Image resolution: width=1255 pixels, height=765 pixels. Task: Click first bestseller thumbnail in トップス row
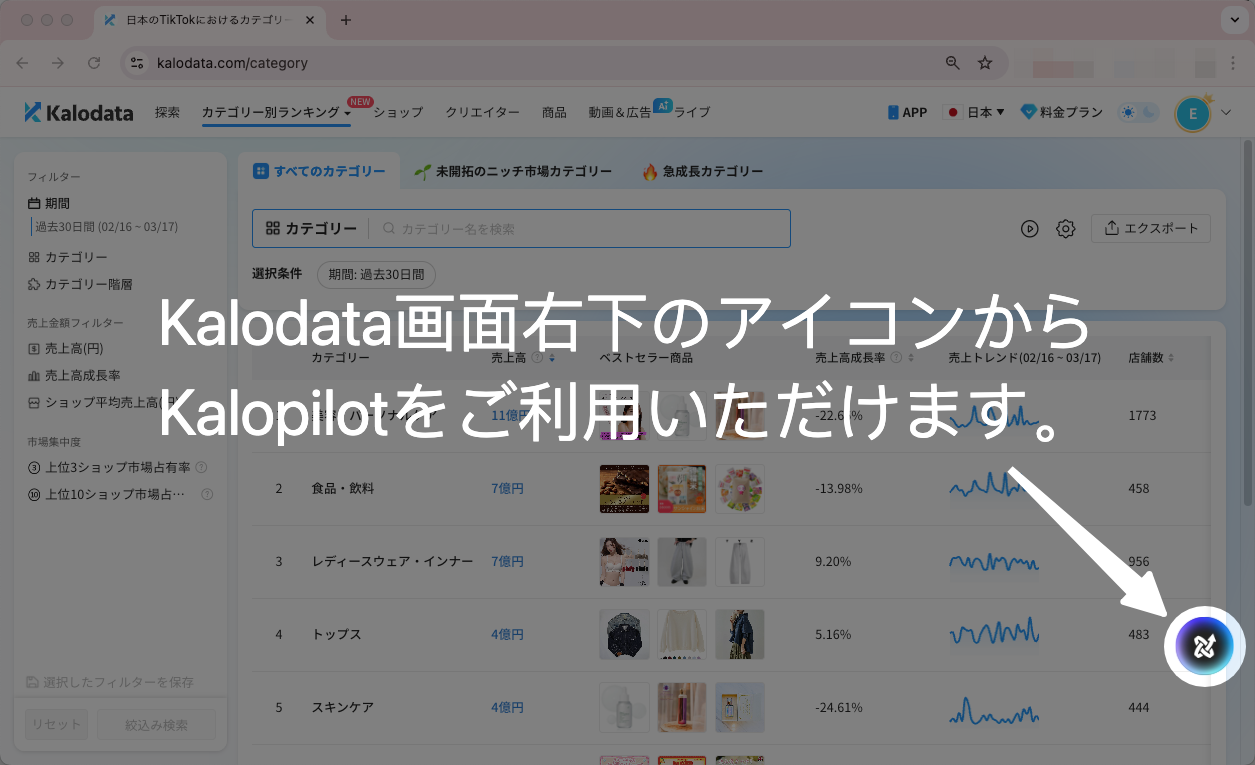pos(624,635)
